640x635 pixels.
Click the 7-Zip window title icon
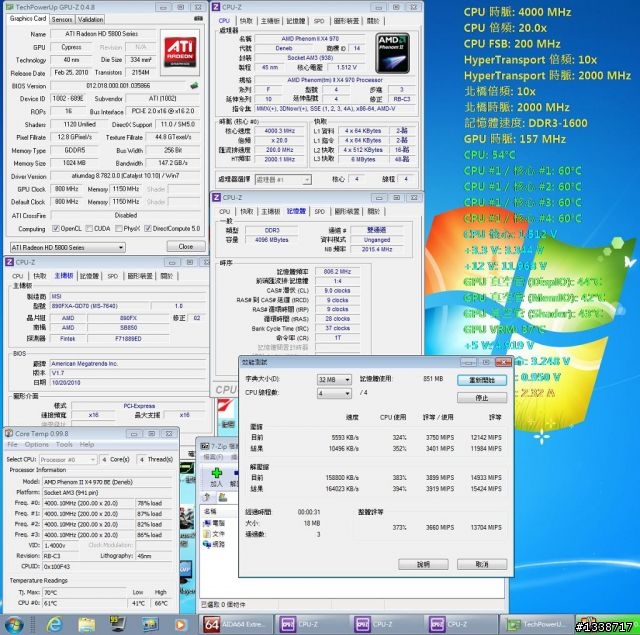coord(205,446)
